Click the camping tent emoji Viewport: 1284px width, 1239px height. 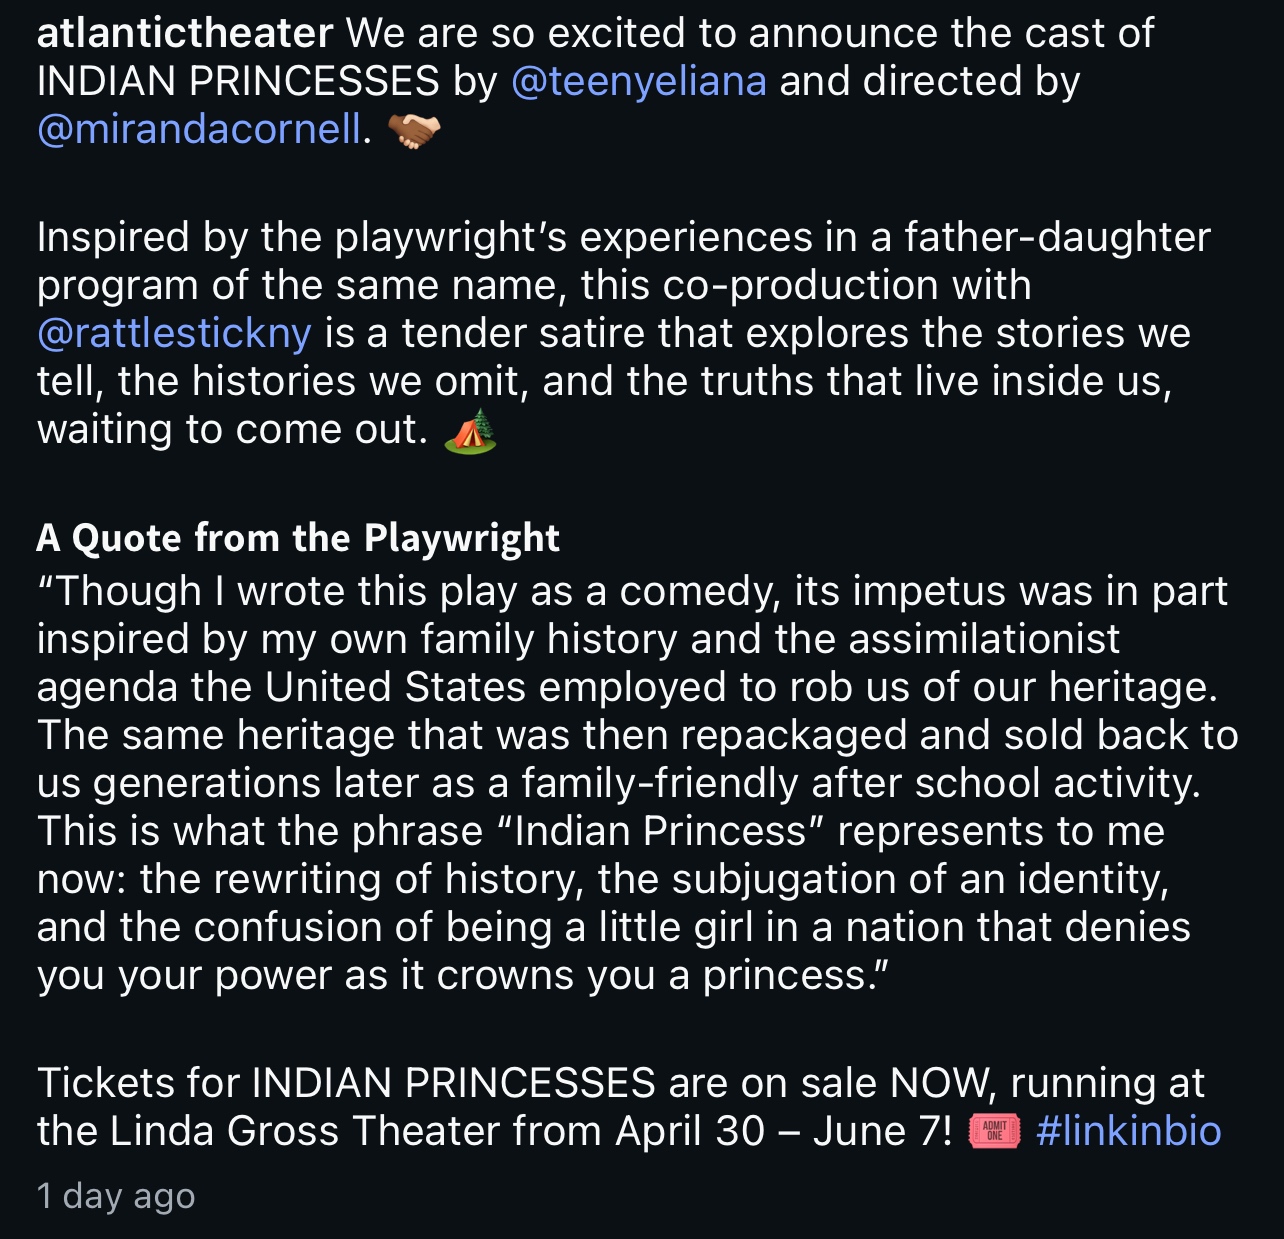click(x=470, y=431)
